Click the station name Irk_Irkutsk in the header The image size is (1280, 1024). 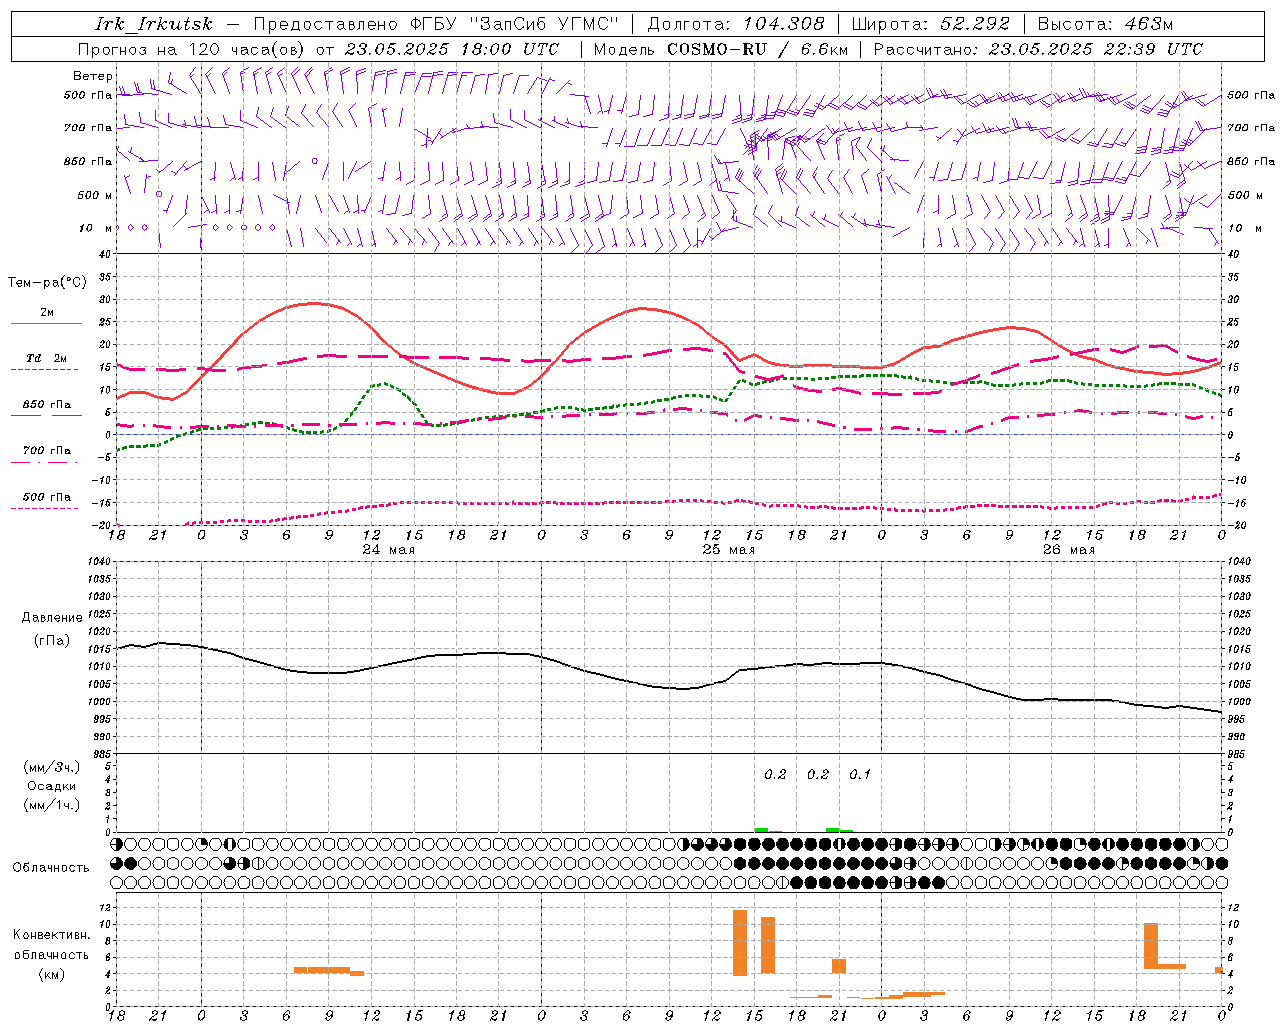[x=153, y=24]
